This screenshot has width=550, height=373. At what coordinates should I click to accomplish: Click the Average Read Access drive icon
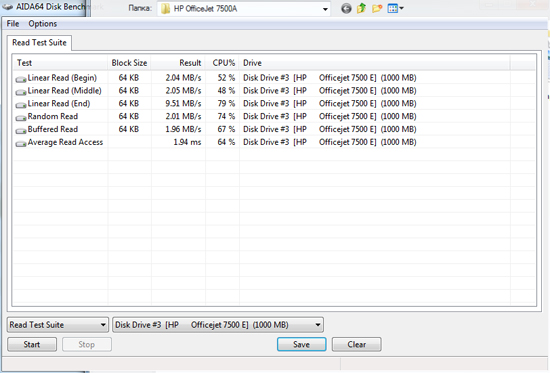[21, 144]
